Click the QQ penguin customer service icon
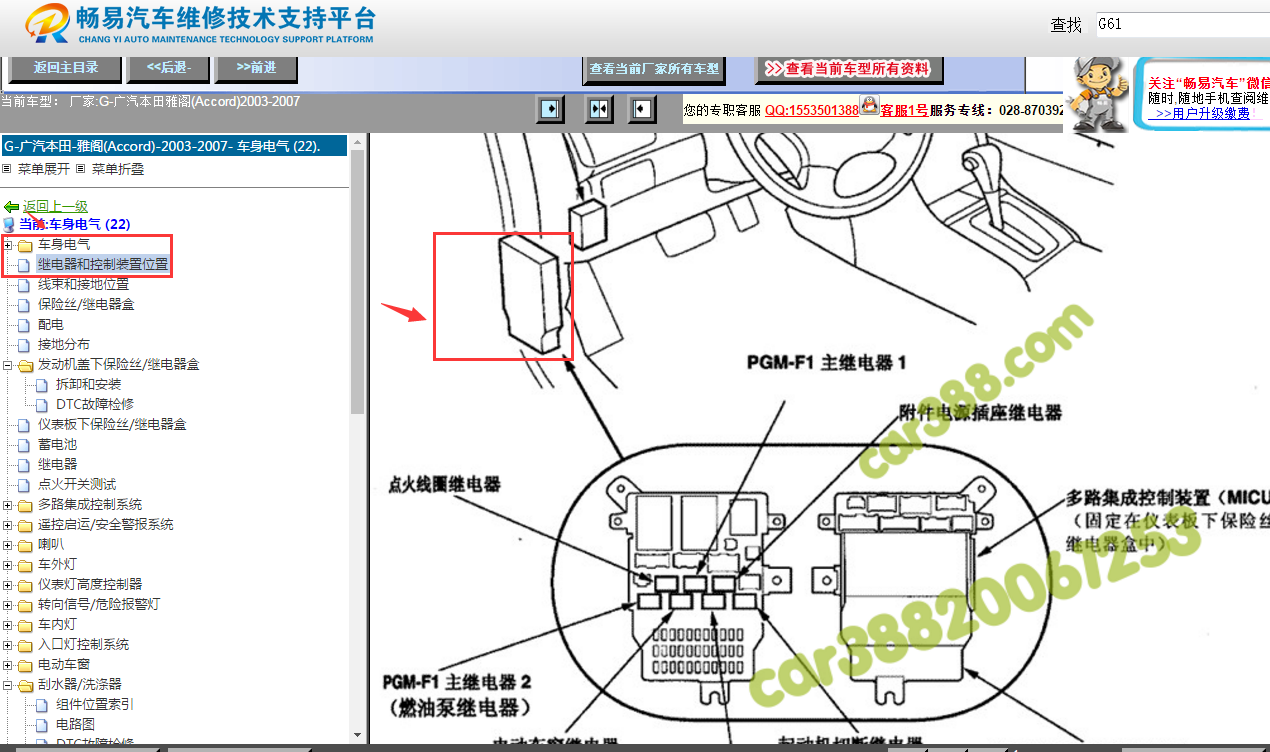The image size is (1270, 752). (x=869, y=107)
